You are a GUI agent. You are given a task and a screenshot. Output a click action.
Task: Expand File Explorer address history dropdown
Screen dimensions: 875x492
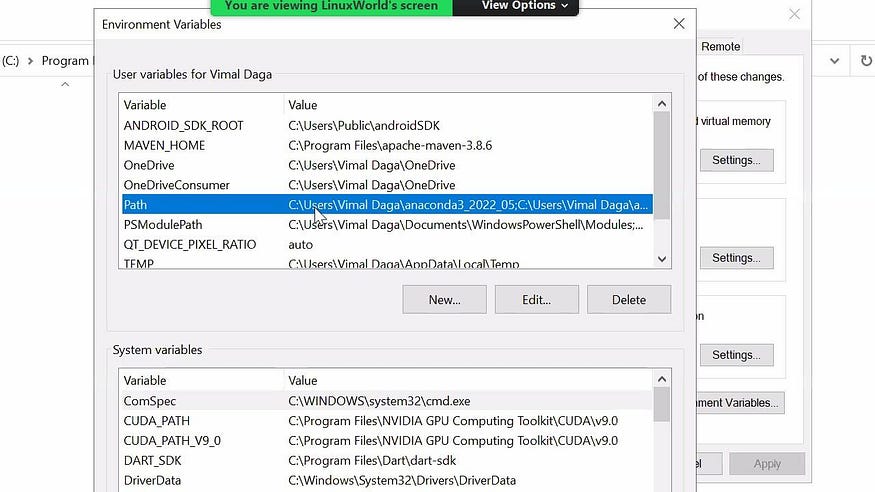(x=834, y=61)
